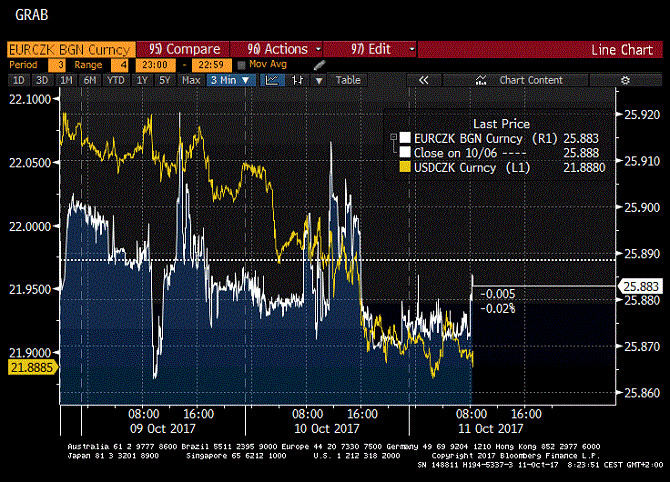
Task: Click the Chart Content icon
Action: pos(481,80)
